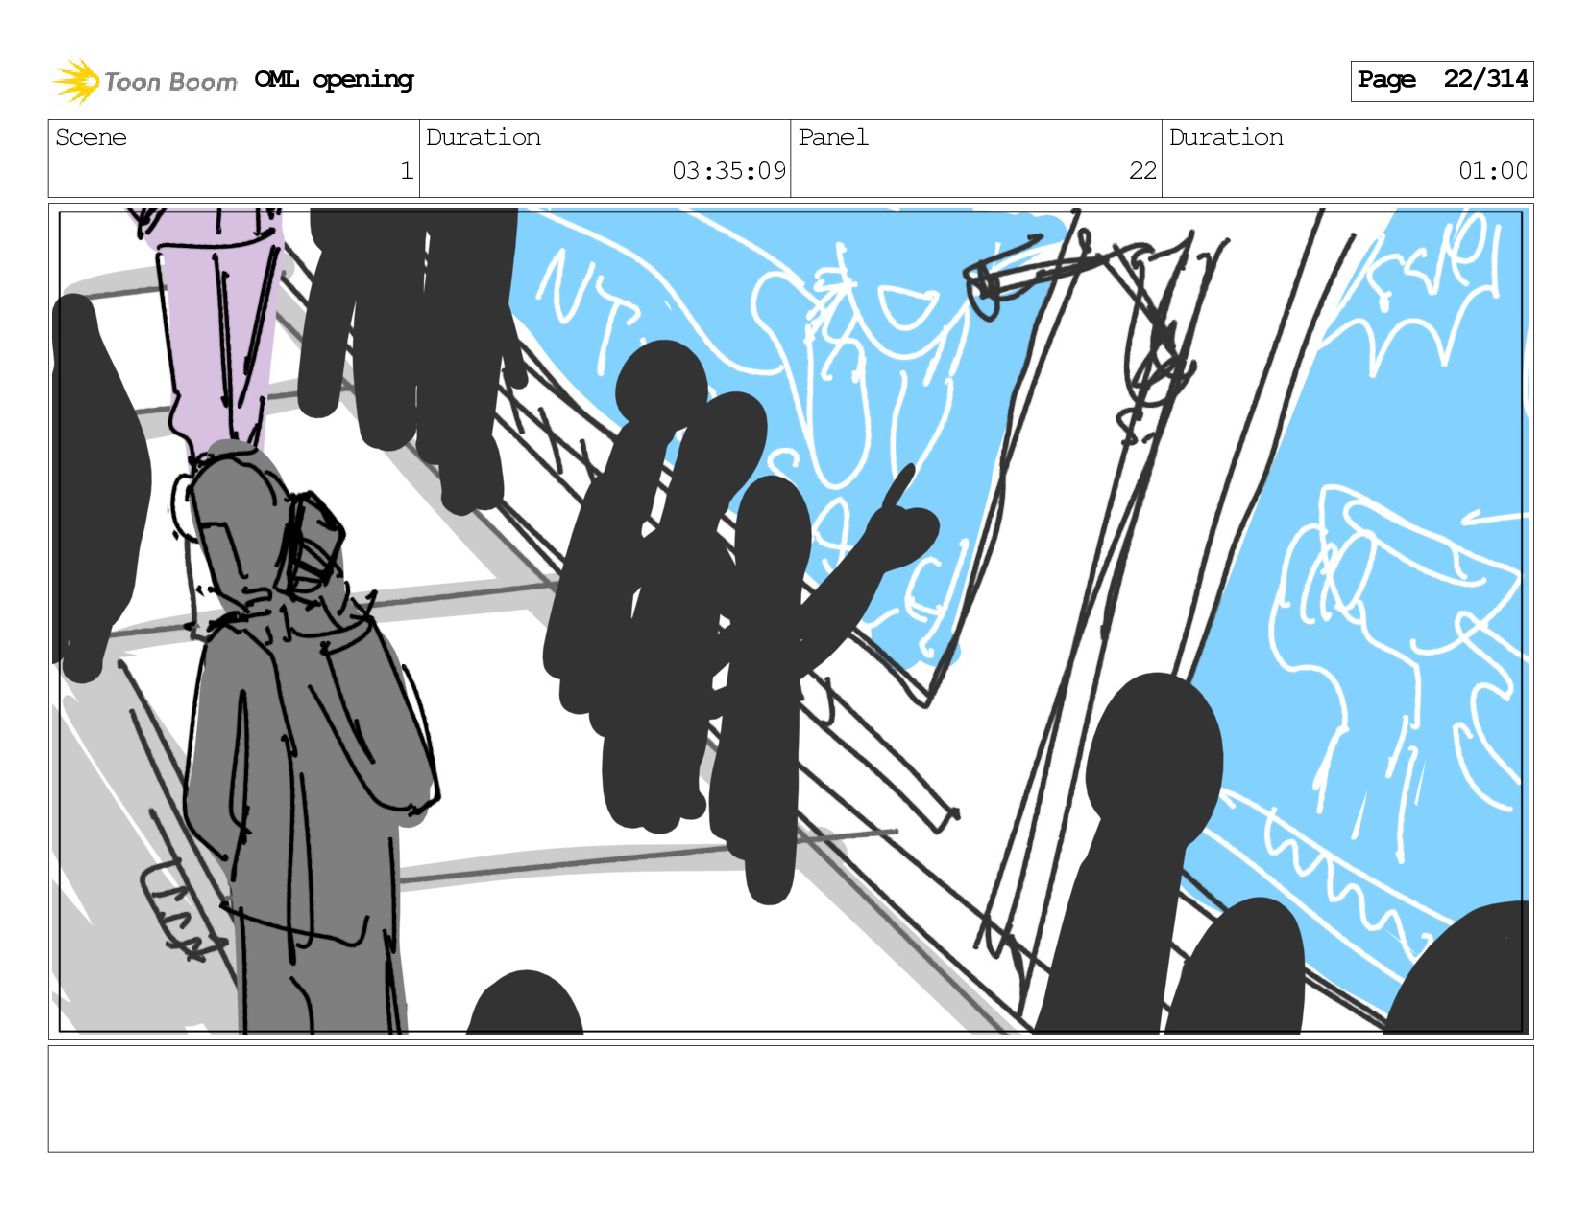Select the Page 22/314 indicator box

click(1441, 80)
